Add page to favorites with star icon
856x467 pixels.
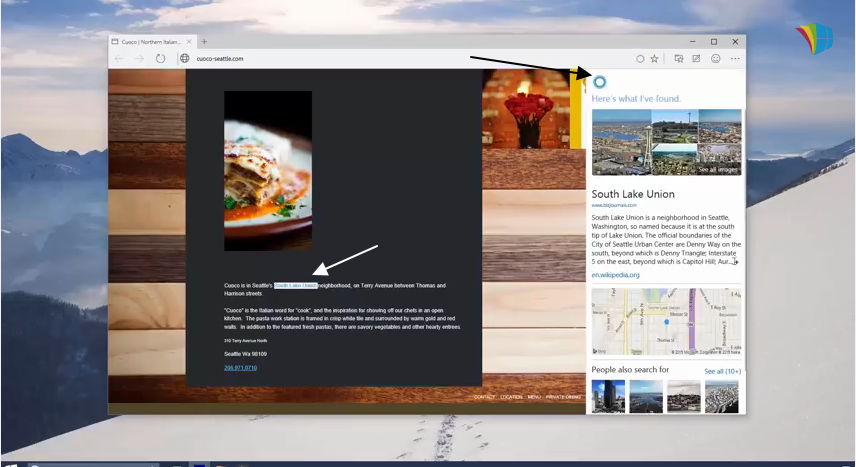point(654,58)
